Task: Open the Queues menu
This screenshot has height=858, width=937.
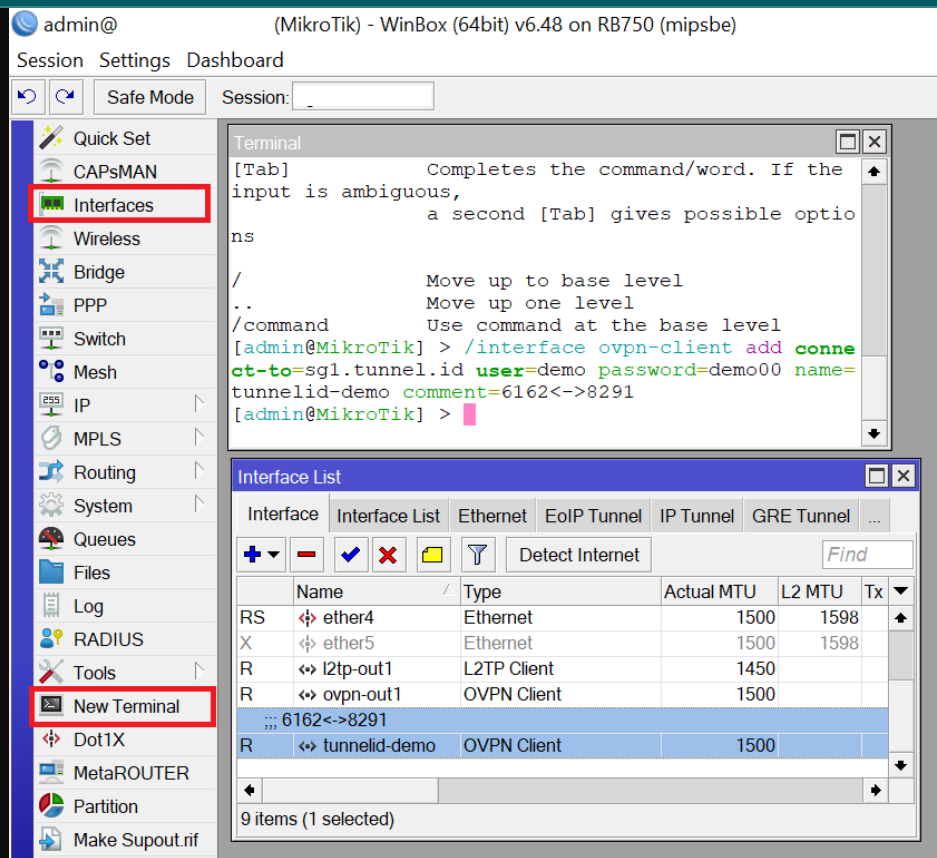Action: coord(125,539)
